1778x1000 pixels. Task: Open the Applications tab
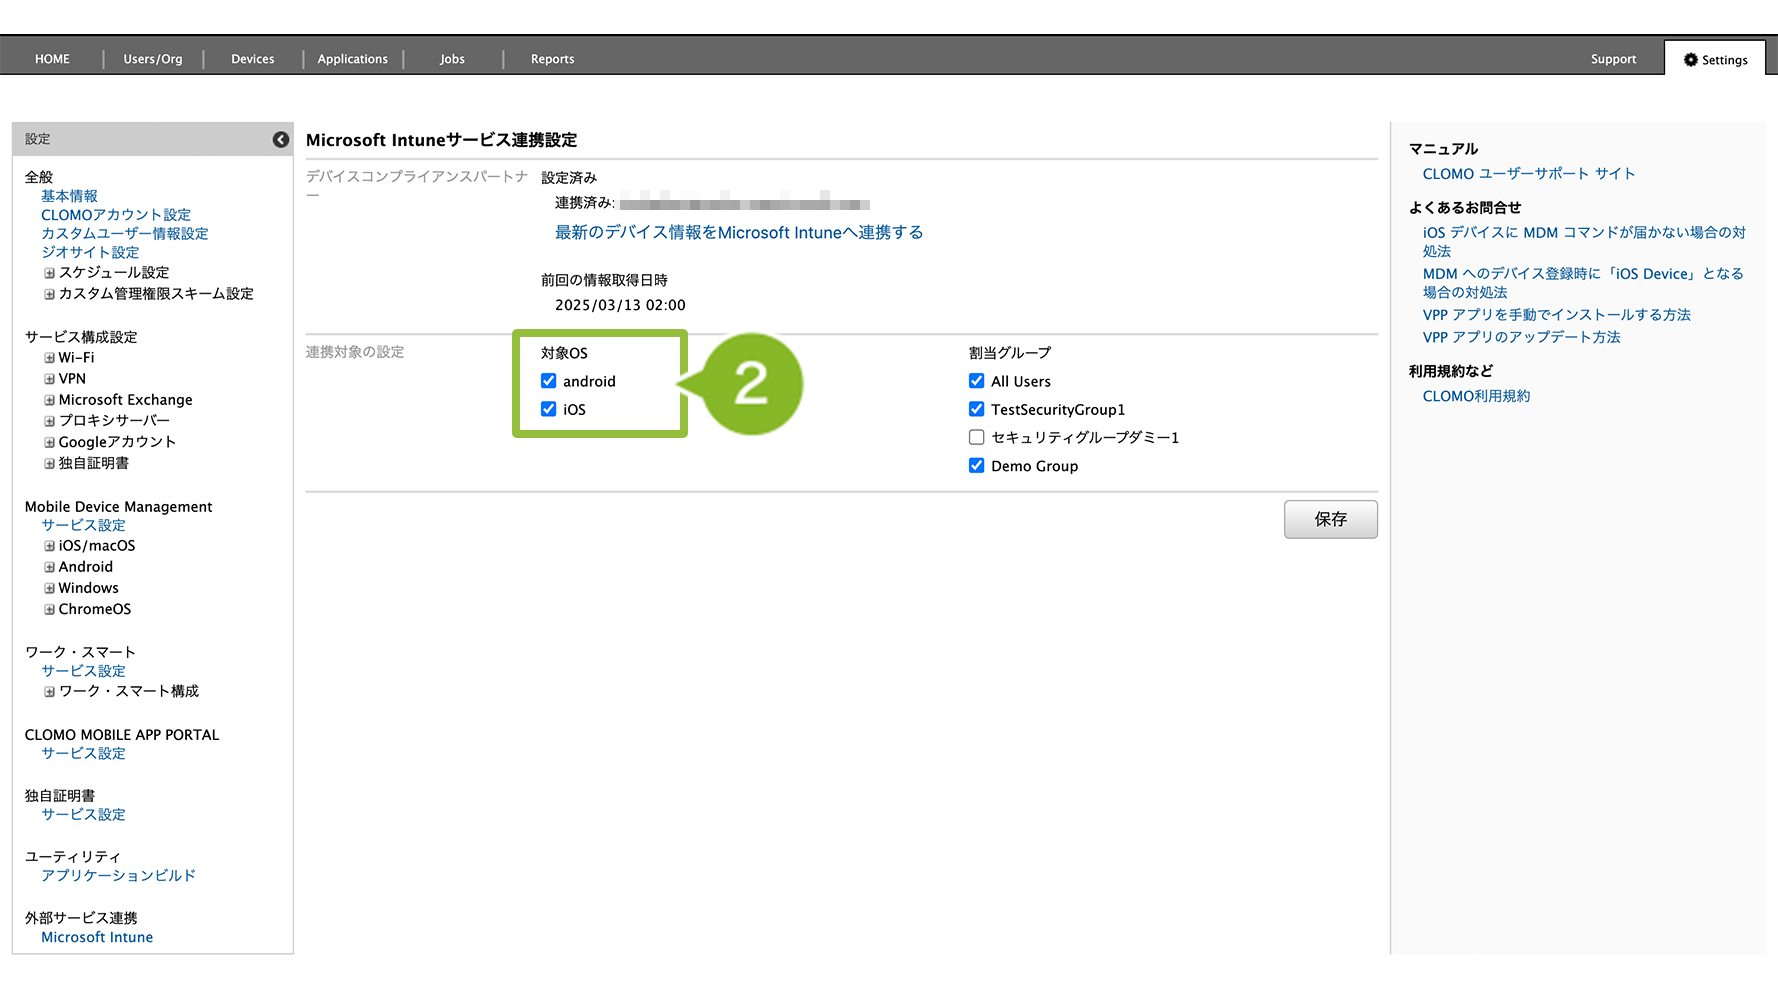click(353, 59)
